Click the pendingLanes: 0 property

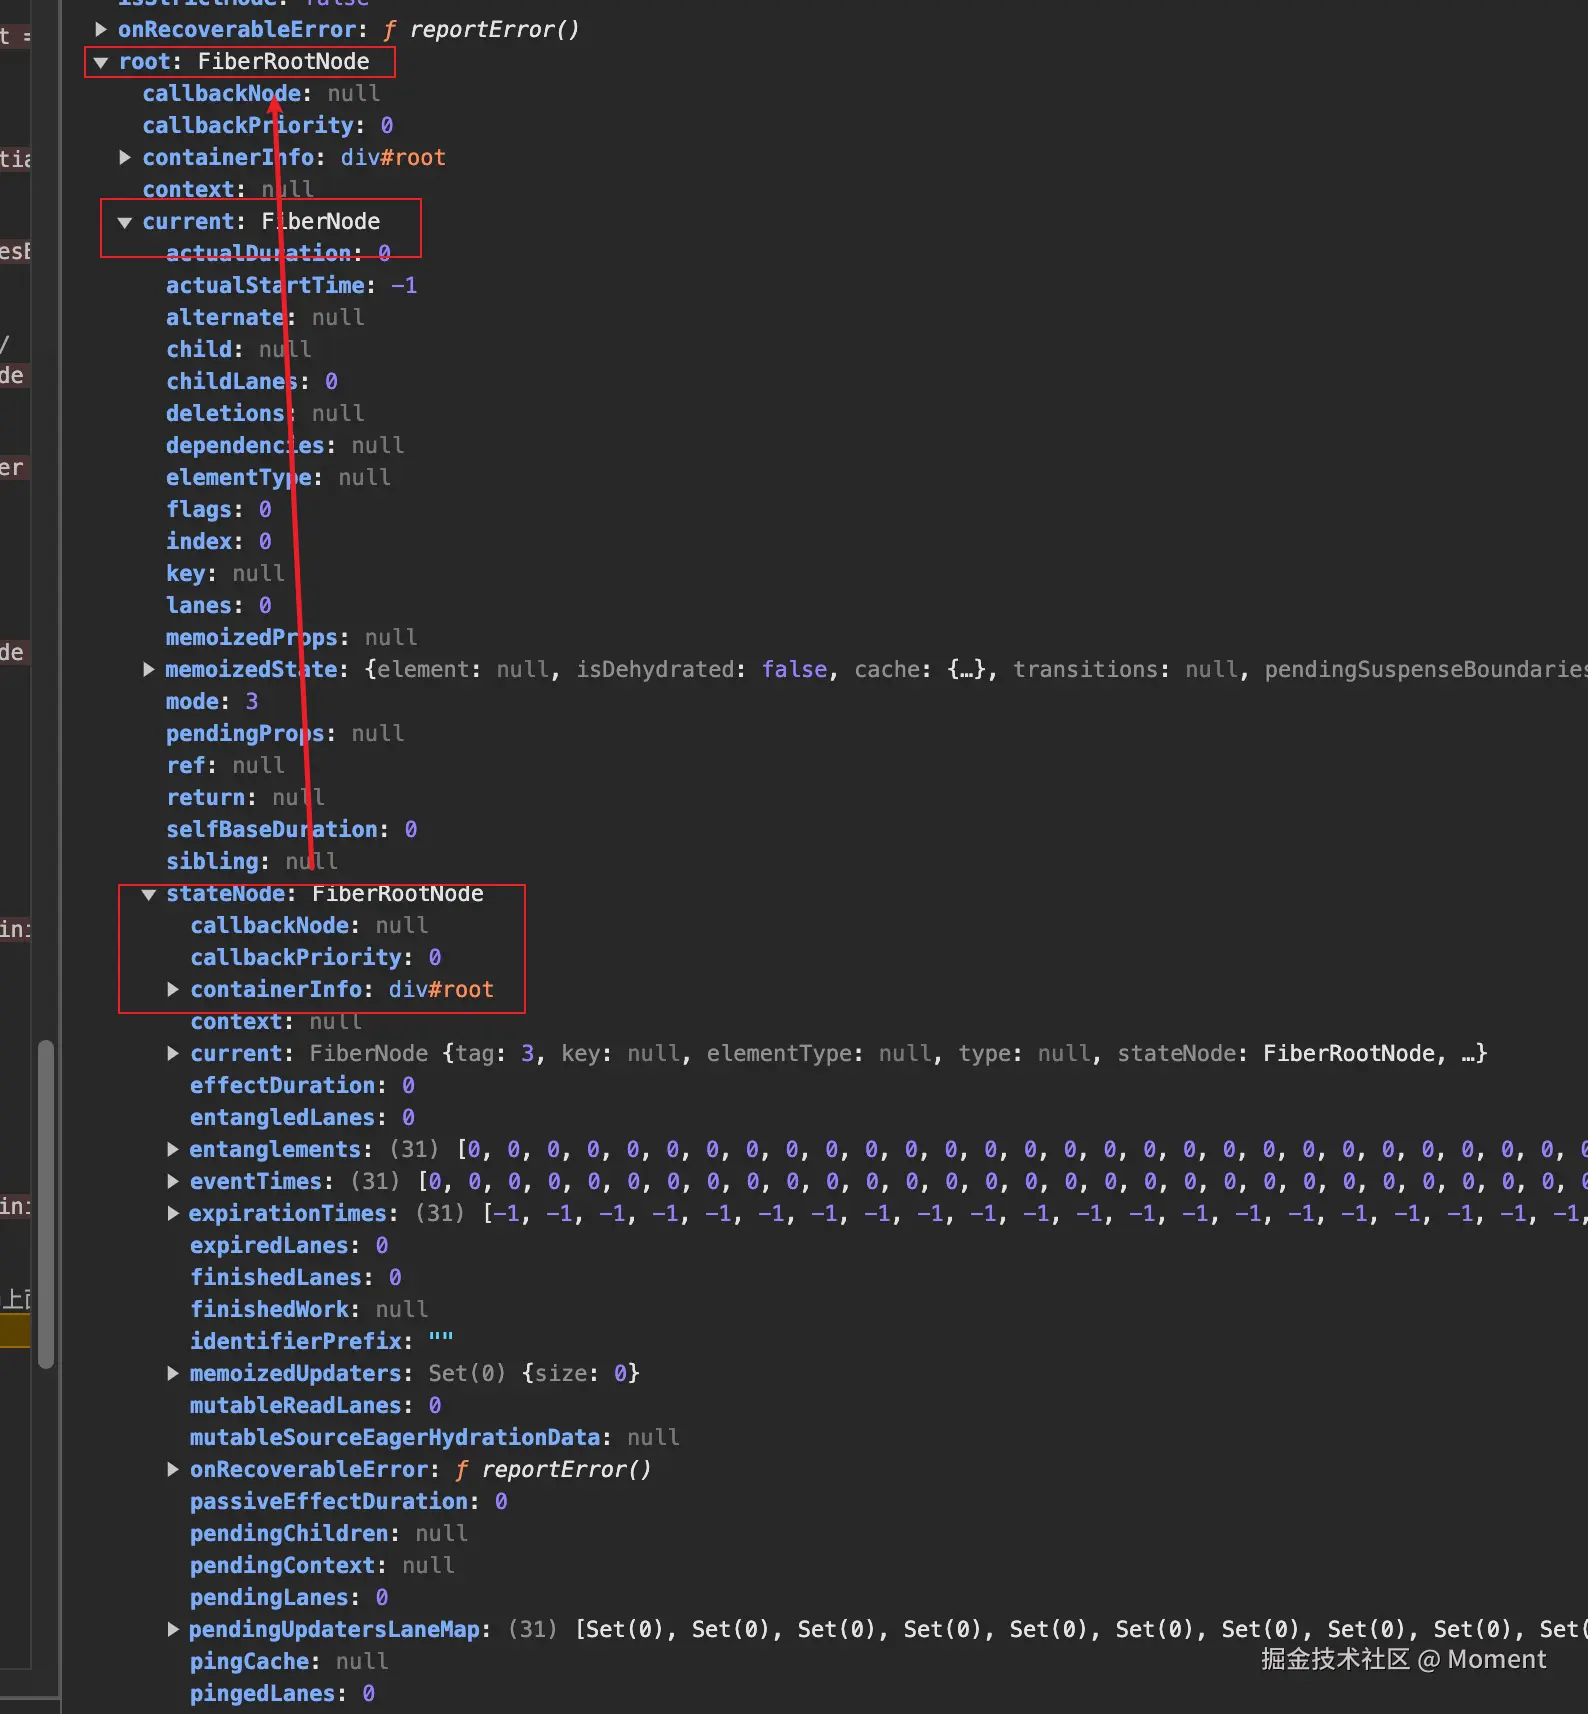289,1598
